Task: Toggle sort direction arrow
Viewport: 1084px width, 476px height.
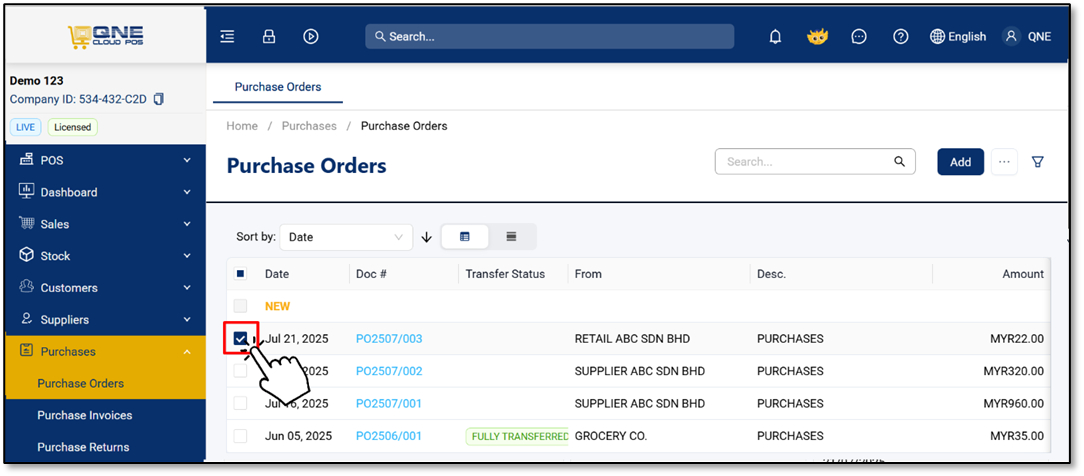Action: (x=427, y=237)
